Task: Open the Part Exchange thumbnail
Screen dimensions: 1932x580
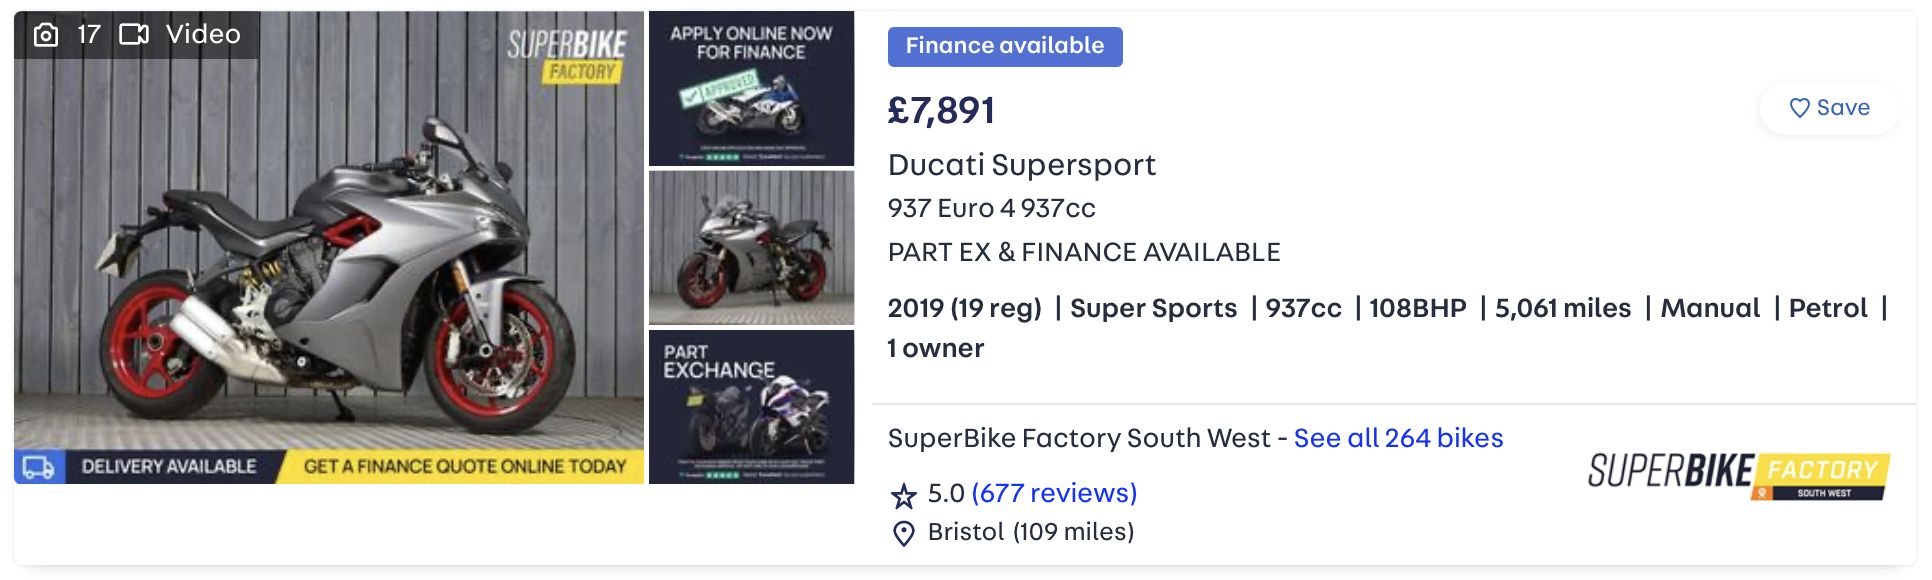Action: pyautogui.click(x=751, y=407)
